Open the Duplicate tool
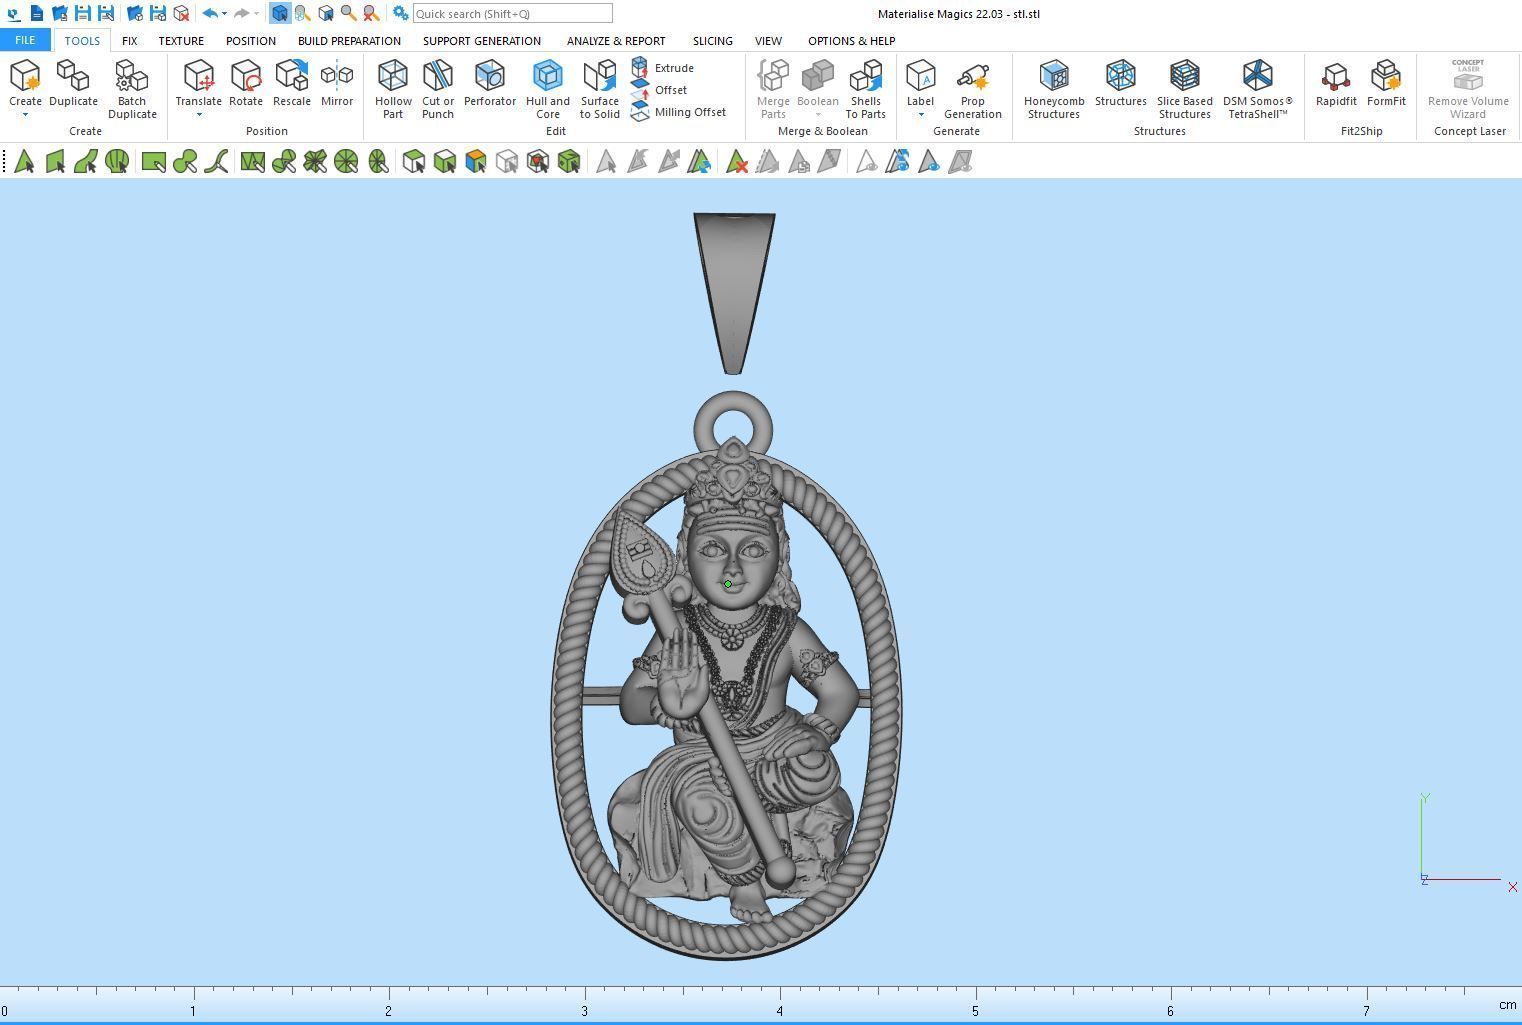The height and width of the screenshot is (1025, 1522). point(73,82)
